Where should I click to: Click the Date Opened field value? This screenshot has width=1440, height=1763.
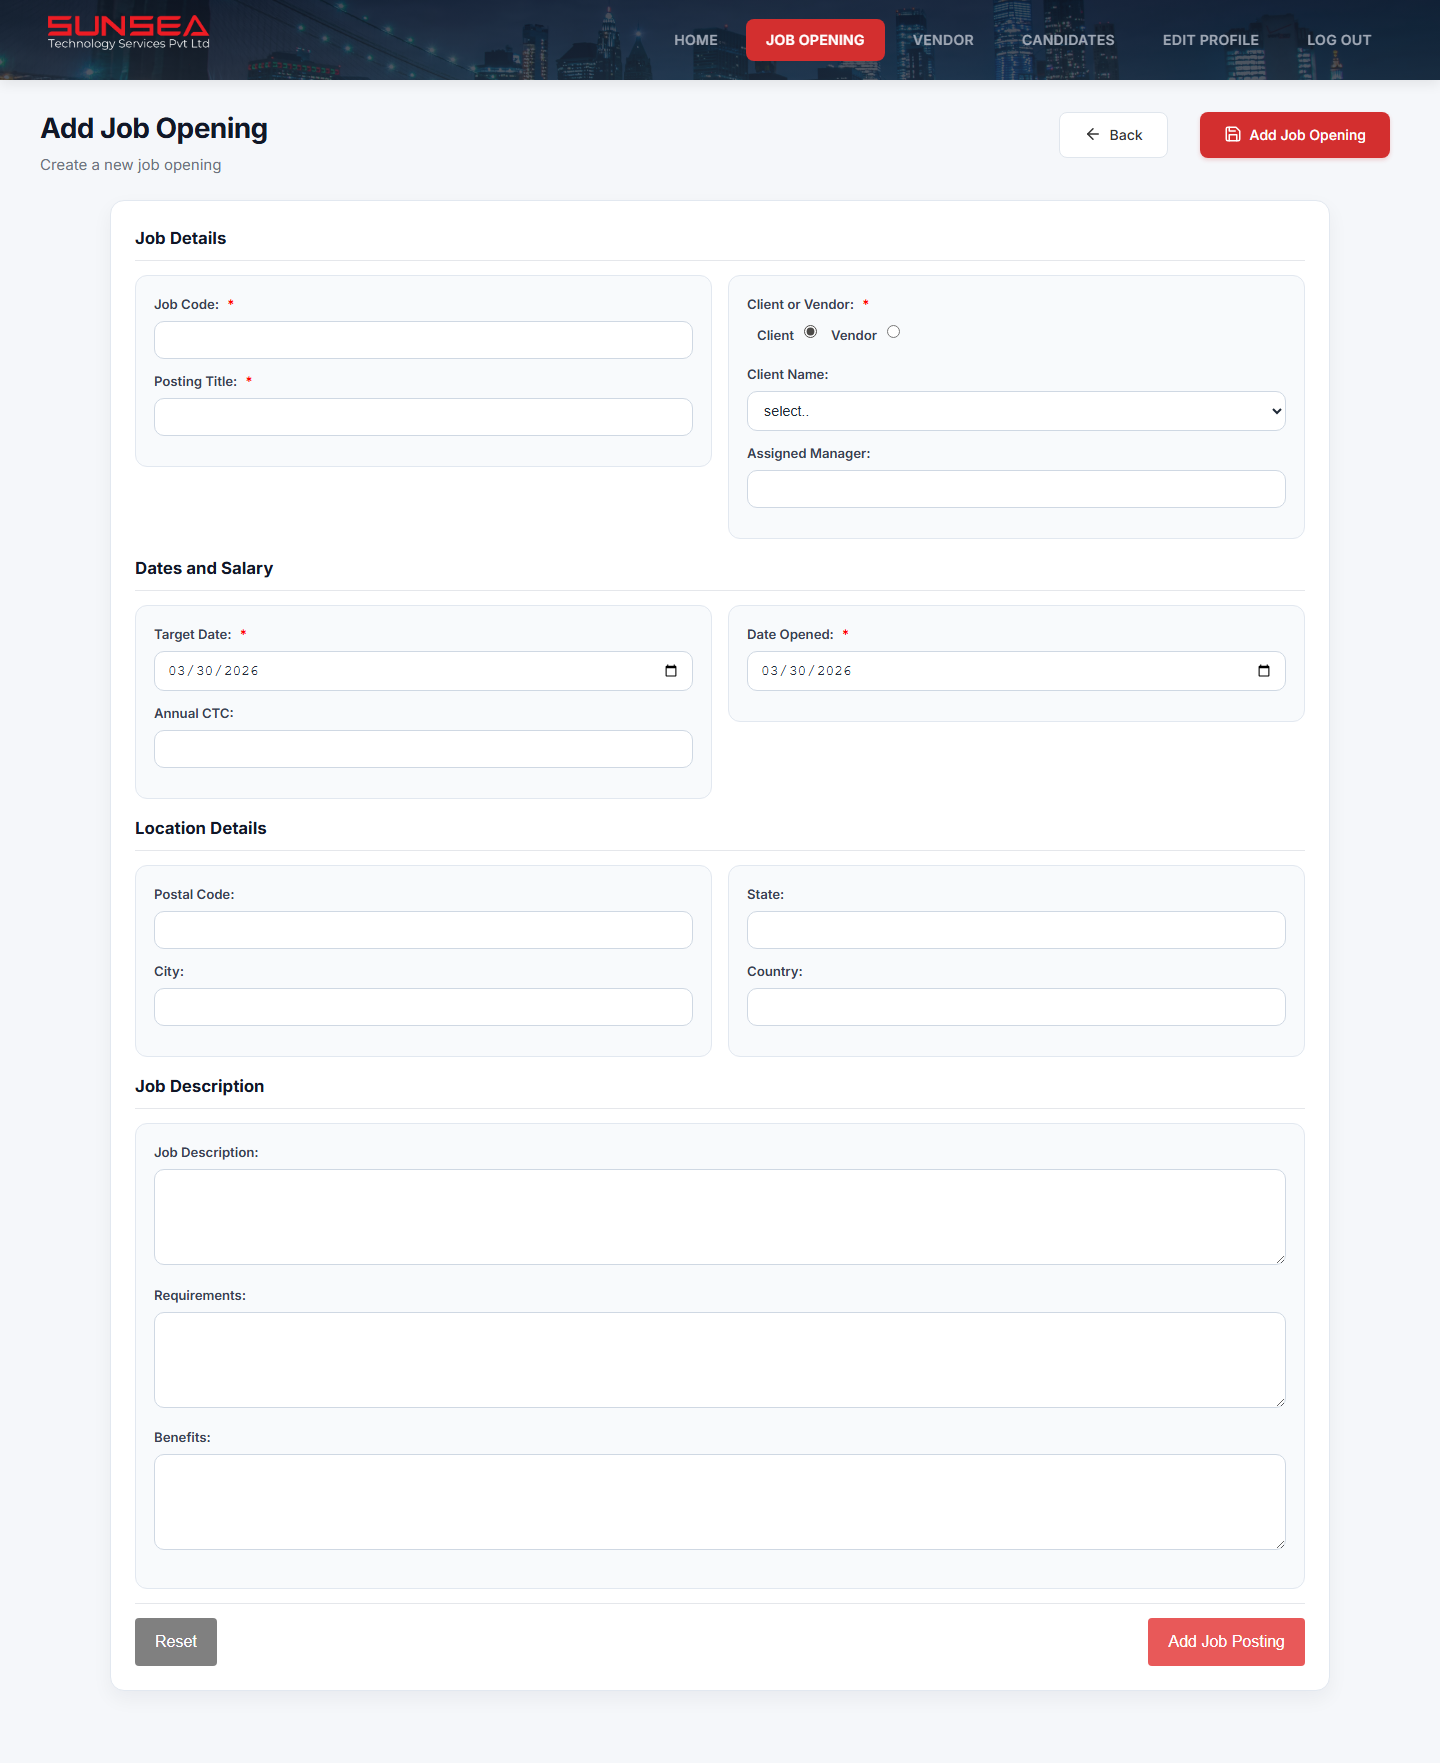click(x=807, y=671)
